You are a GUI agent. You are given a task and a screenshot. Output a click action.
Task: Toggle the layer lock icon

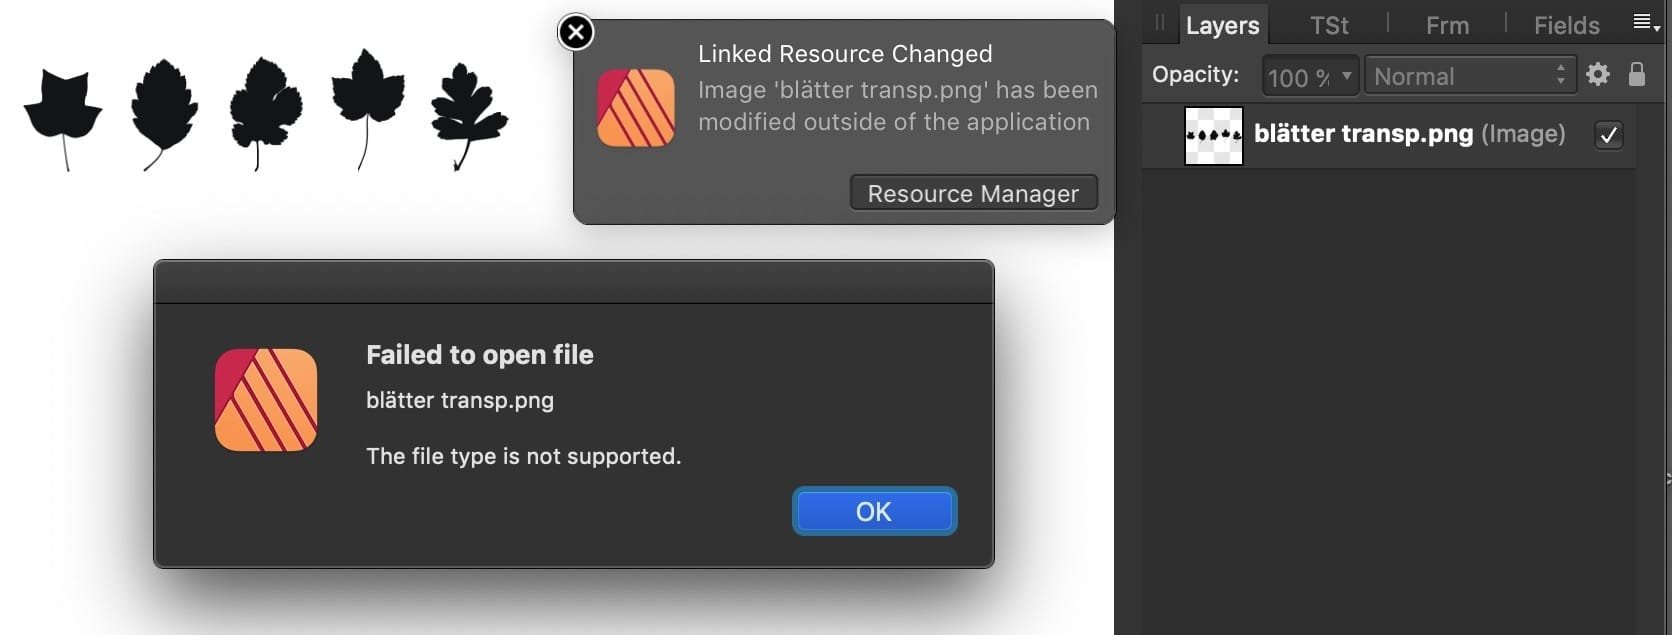click(1637, 74)
